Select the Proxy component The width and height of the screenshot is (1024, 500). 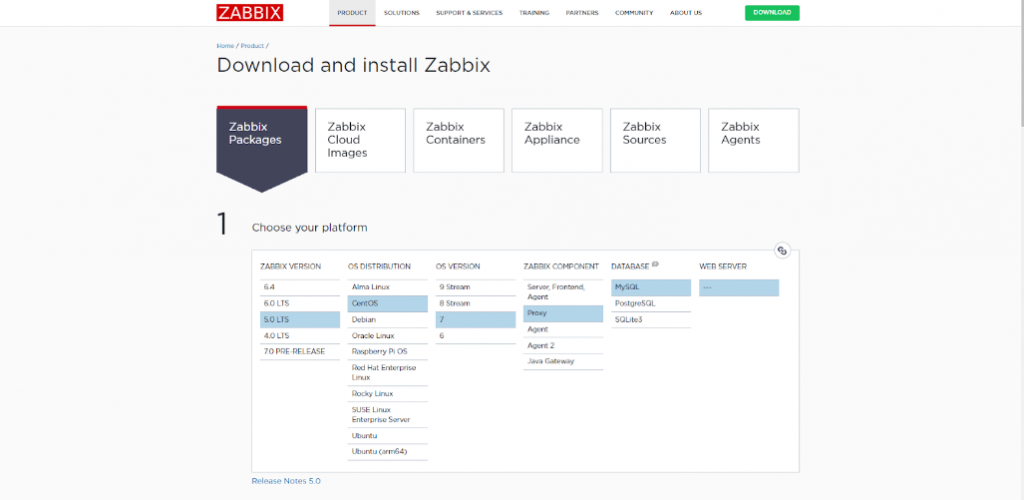click(563, 313)
